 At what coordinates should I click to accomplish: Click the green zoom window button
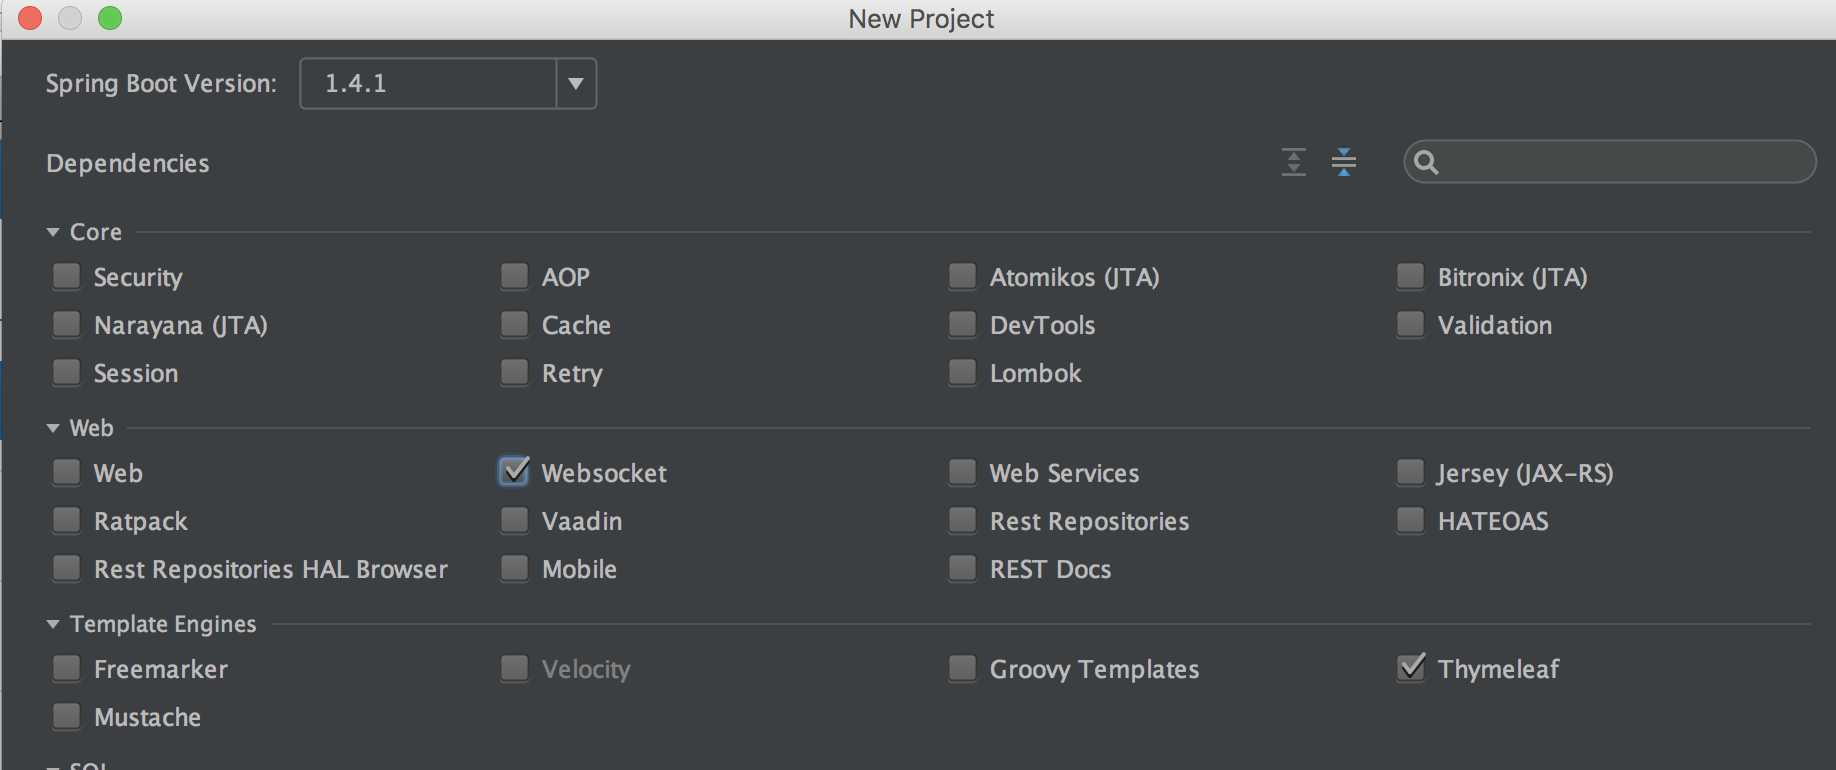pyautogui.click(x=110, y=18)
